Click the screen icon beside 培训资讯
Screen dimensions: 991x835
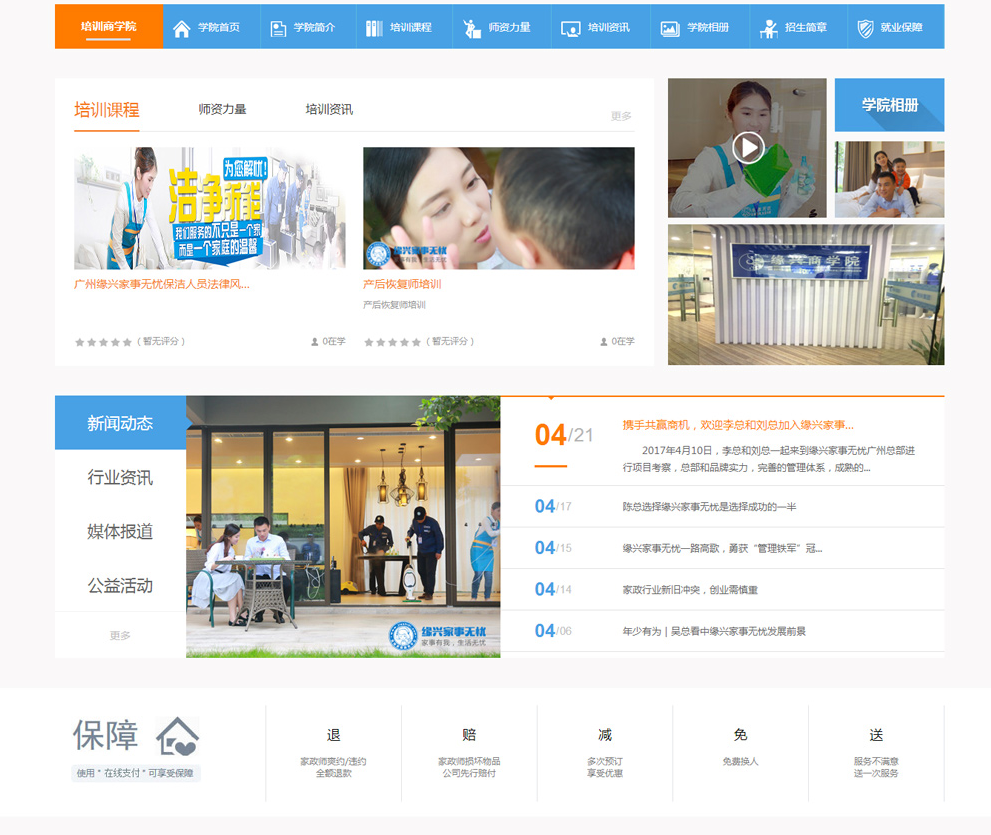click(x=571, y=28)
